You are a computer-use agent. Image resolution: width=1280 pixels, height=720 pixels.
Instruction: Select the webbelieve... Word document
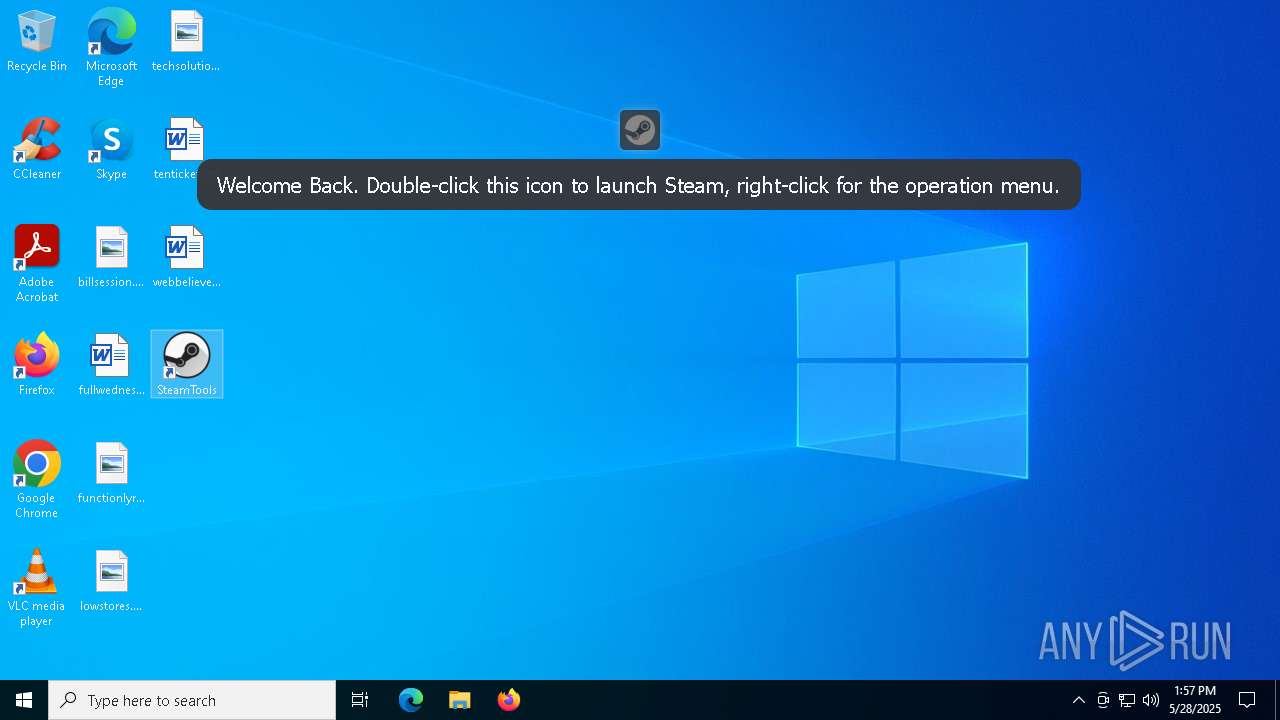click(186, 258)
